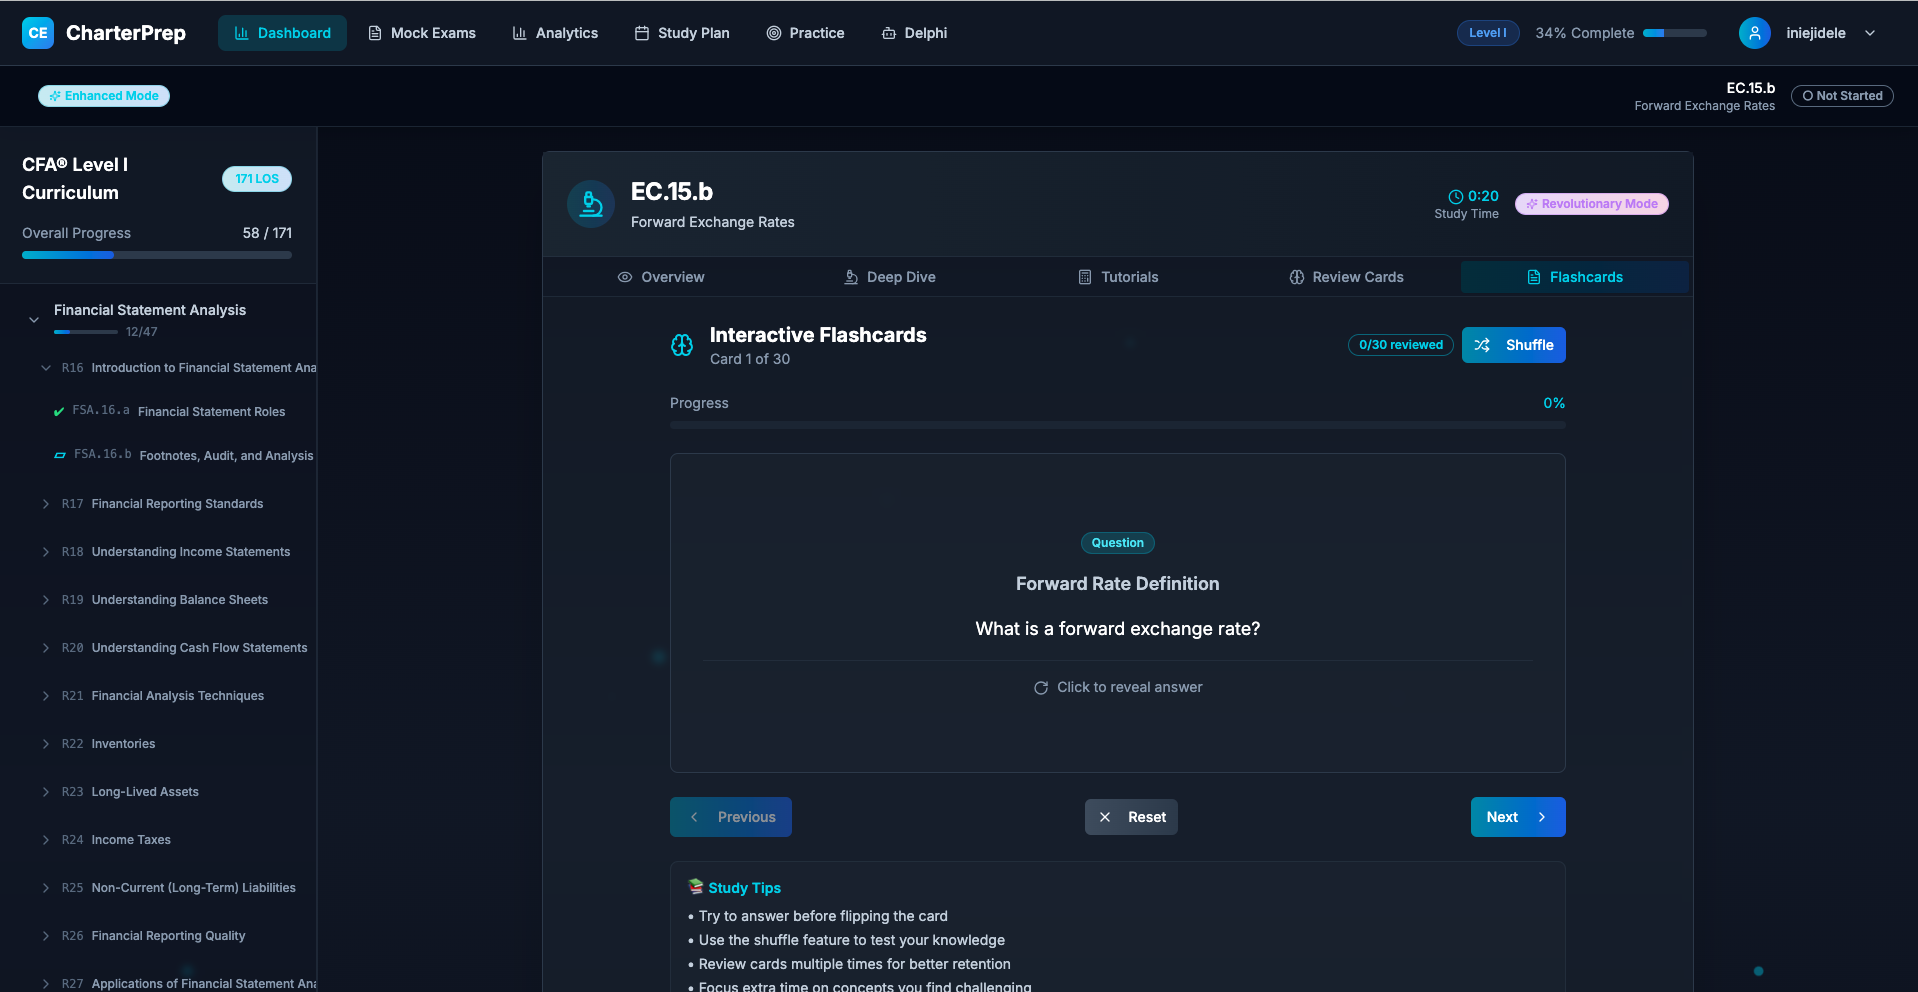Click the Mock Exams document icon
Image resolution: width=1918 pixels, height=992 pixels.
point(375,33)
